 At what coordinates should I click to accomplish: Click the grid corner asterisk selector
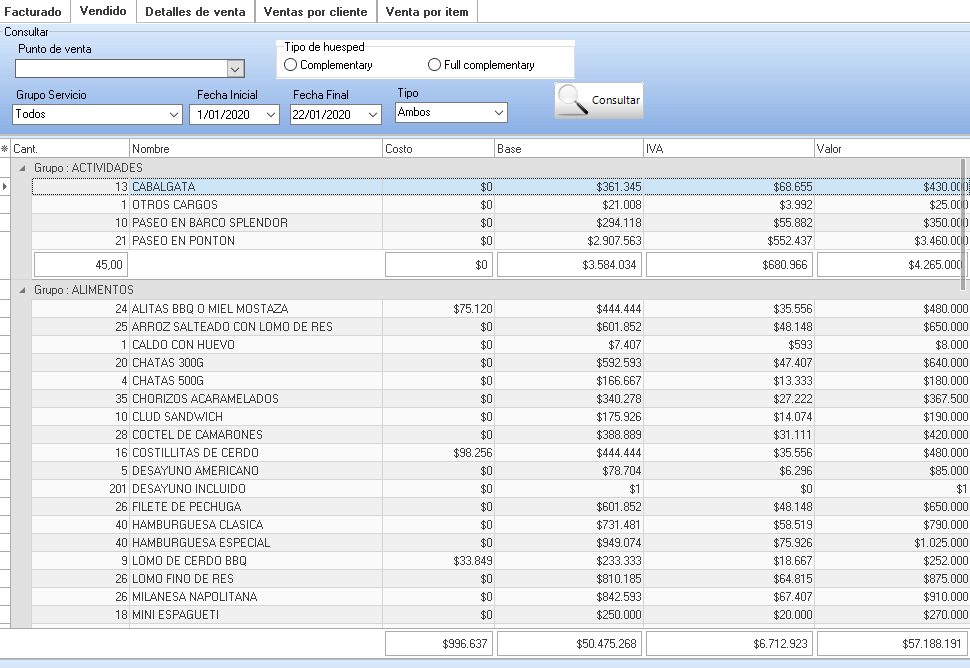point(5,149)
